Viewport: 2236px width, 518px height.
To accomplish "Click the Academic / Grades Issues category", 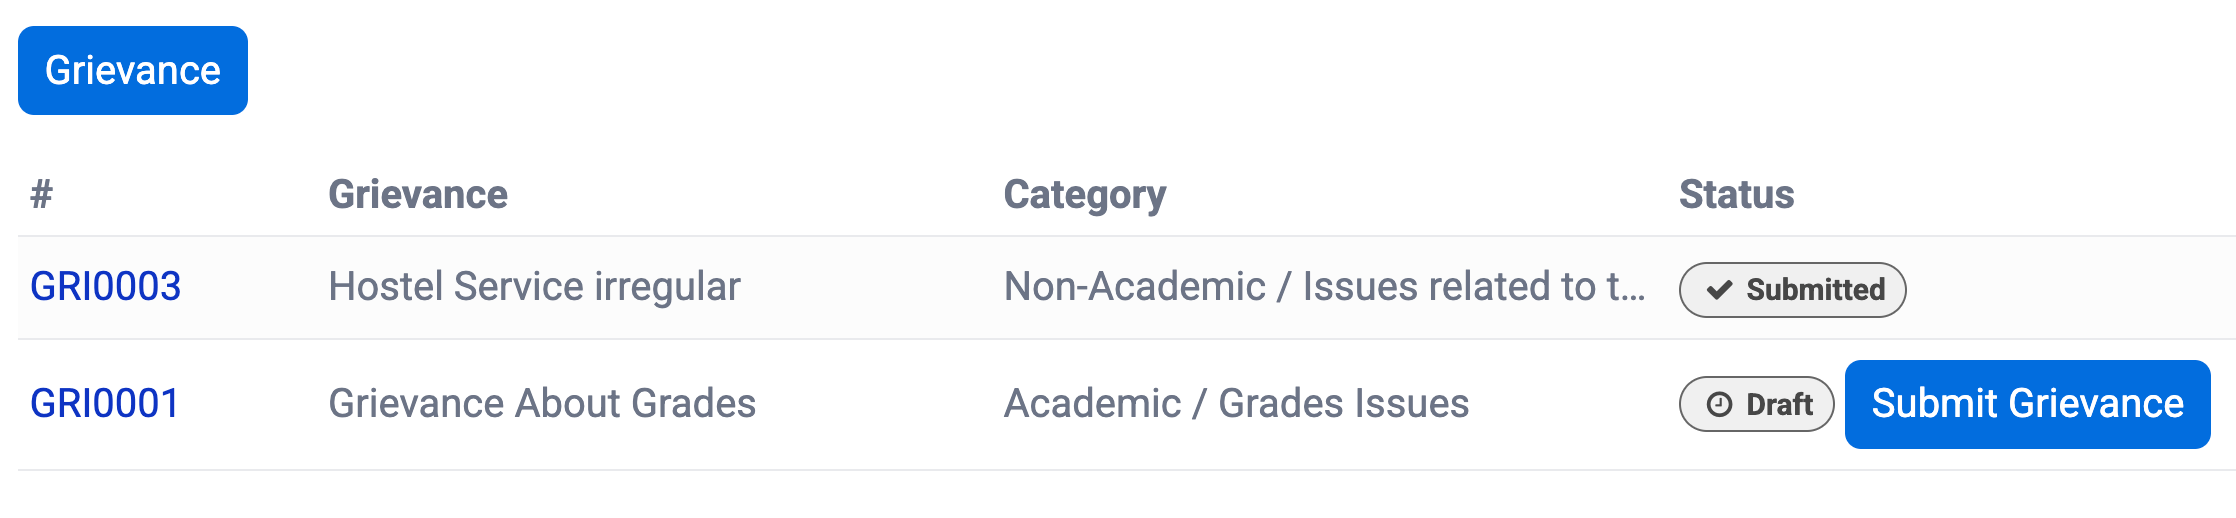I will tap(1236, 404).
